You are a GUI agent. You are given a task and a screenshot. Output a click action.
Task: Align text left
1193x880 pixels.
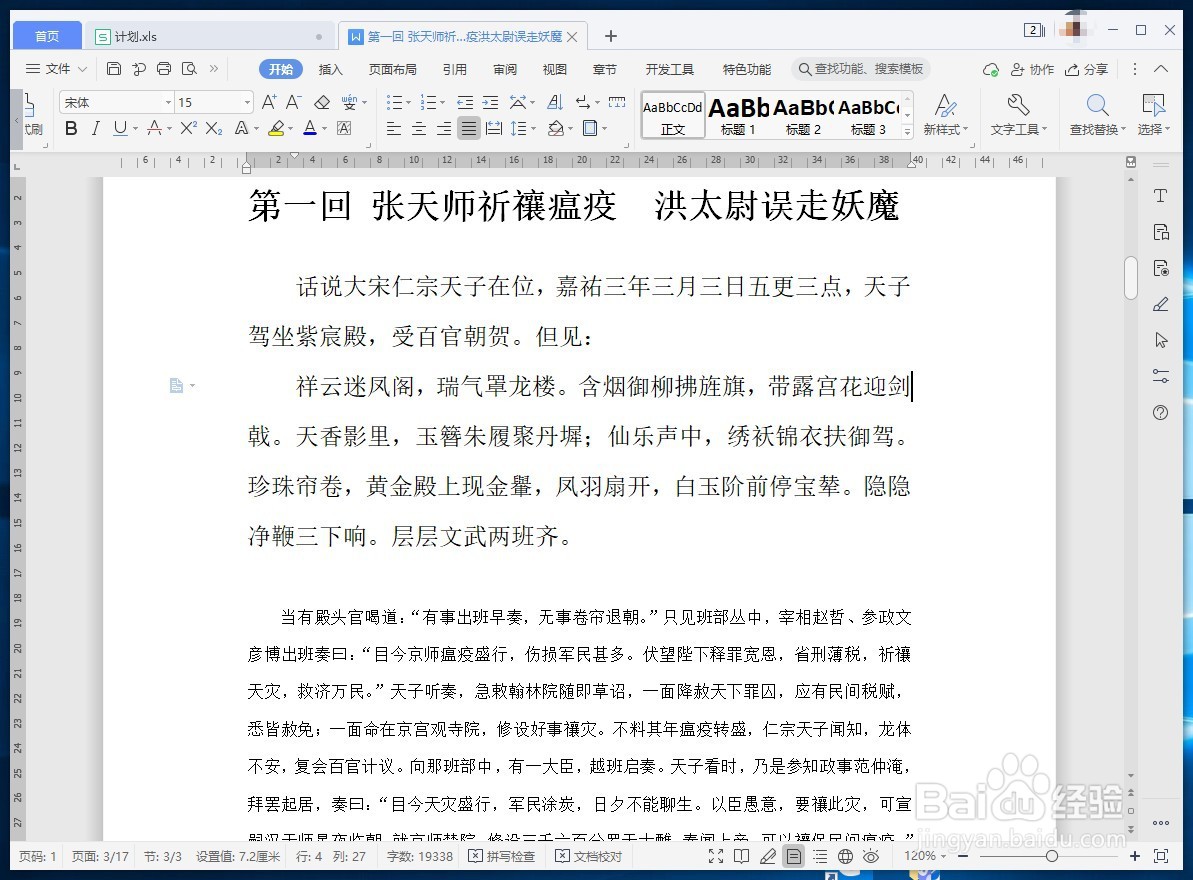393,129
